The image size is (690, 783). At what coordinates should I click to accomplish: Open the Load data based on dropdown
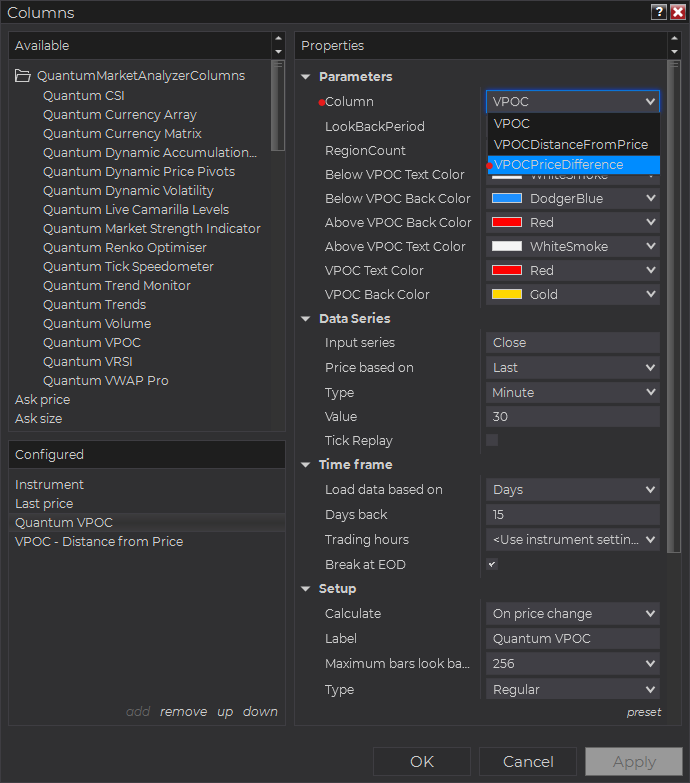tap(573, 490)
